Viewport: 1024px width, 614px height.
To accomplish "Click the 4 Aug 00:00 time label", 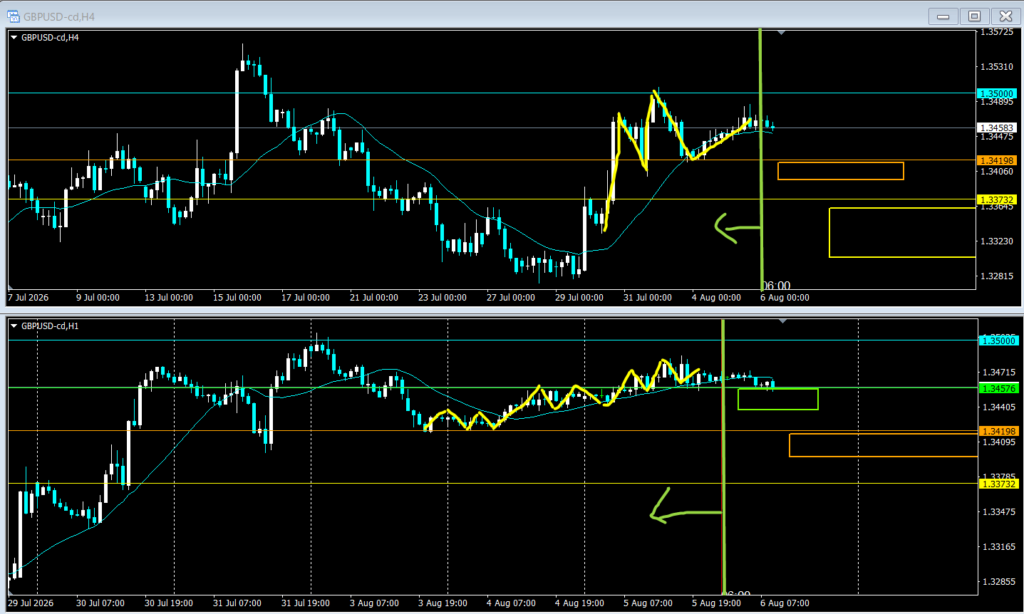I will click(x=716, y=297).
